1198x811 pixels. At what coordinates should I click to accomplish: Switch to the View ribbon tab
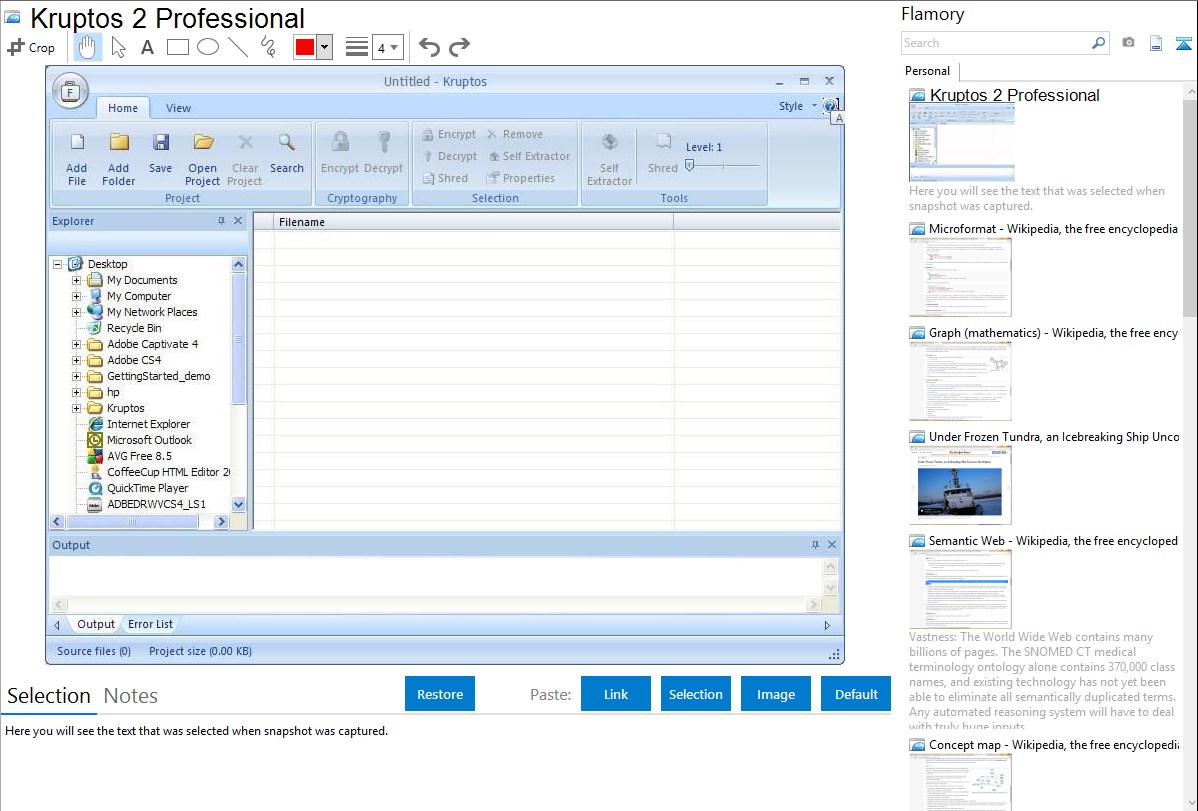[x=178, y=108]
